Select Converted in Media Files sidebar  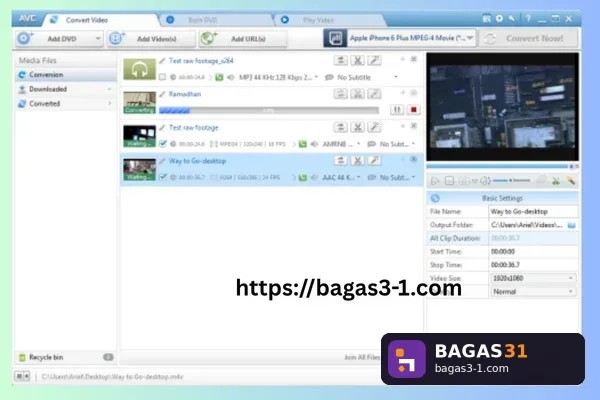point(66,104)
